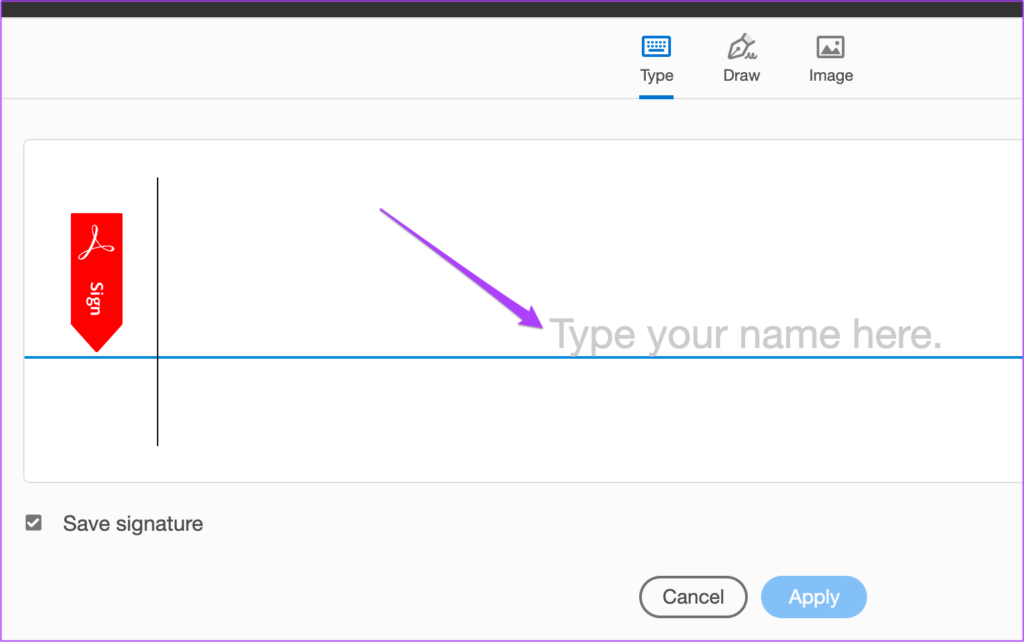Open the Image tab
This screenshot has width=1024, height=642.
pos(830,58)
